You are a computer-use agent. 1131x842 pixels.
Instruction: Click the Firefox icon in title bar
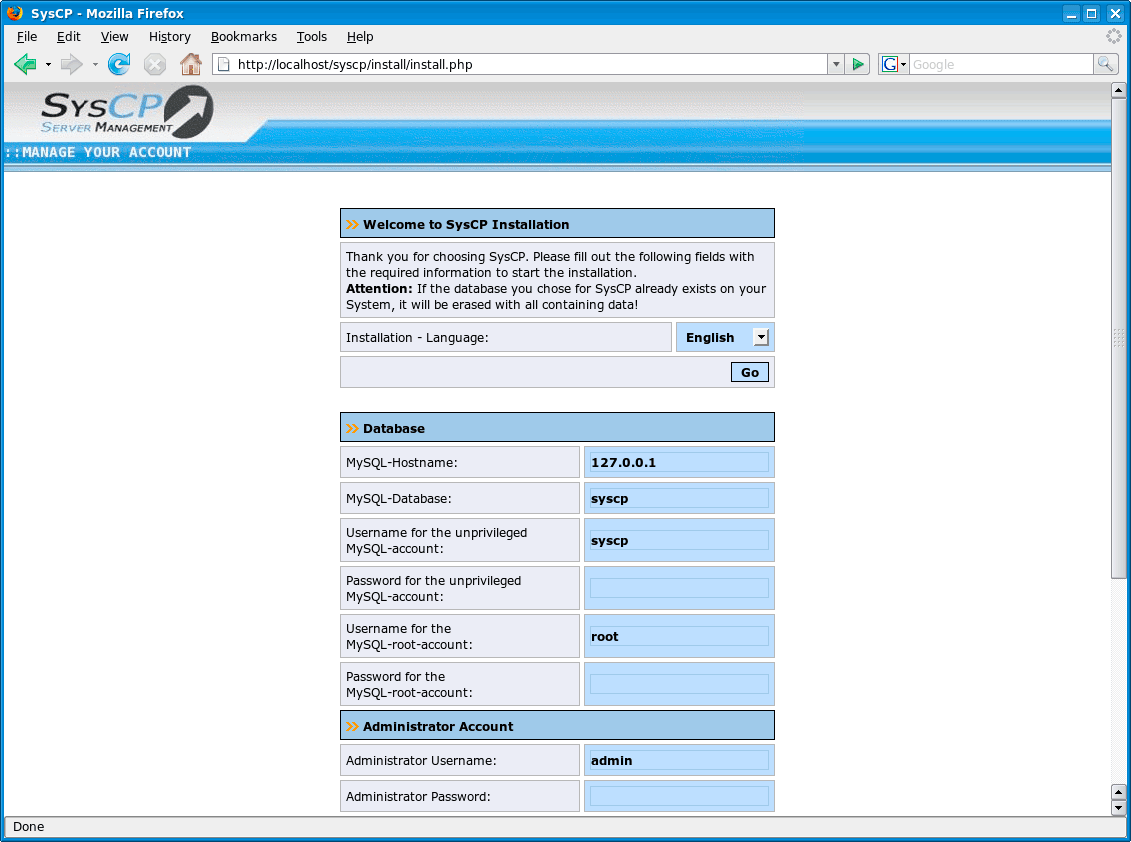click(14, 13)
